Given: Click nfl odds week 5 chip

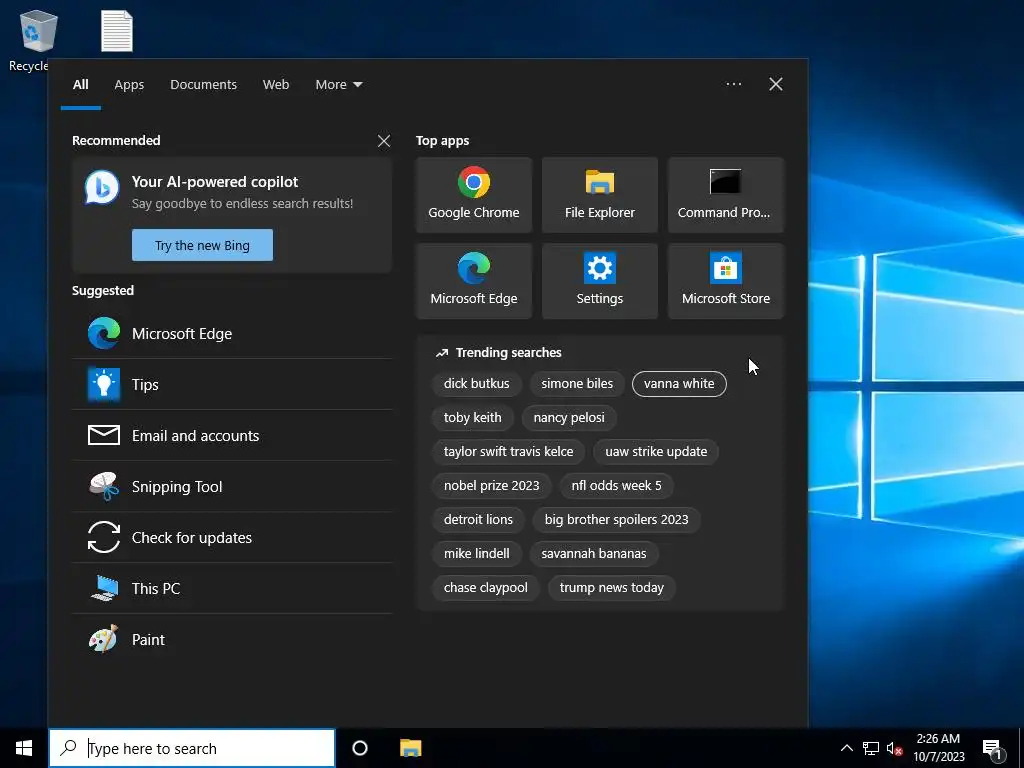Looking at the screenshot, I should pos(616,485).
